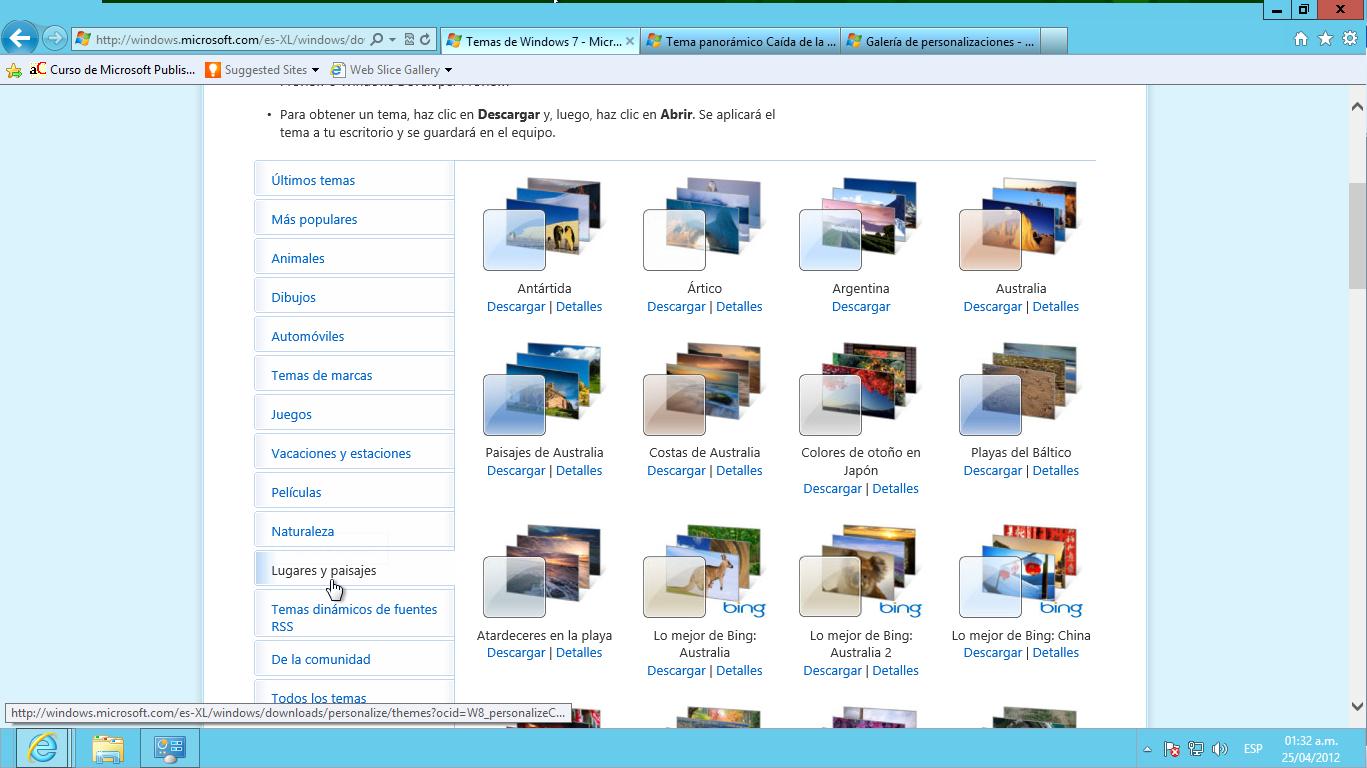This screenshot has height=768, width=1367.
Task: Open File Explorer from the taskbar
Action: (x=107, y=748)
